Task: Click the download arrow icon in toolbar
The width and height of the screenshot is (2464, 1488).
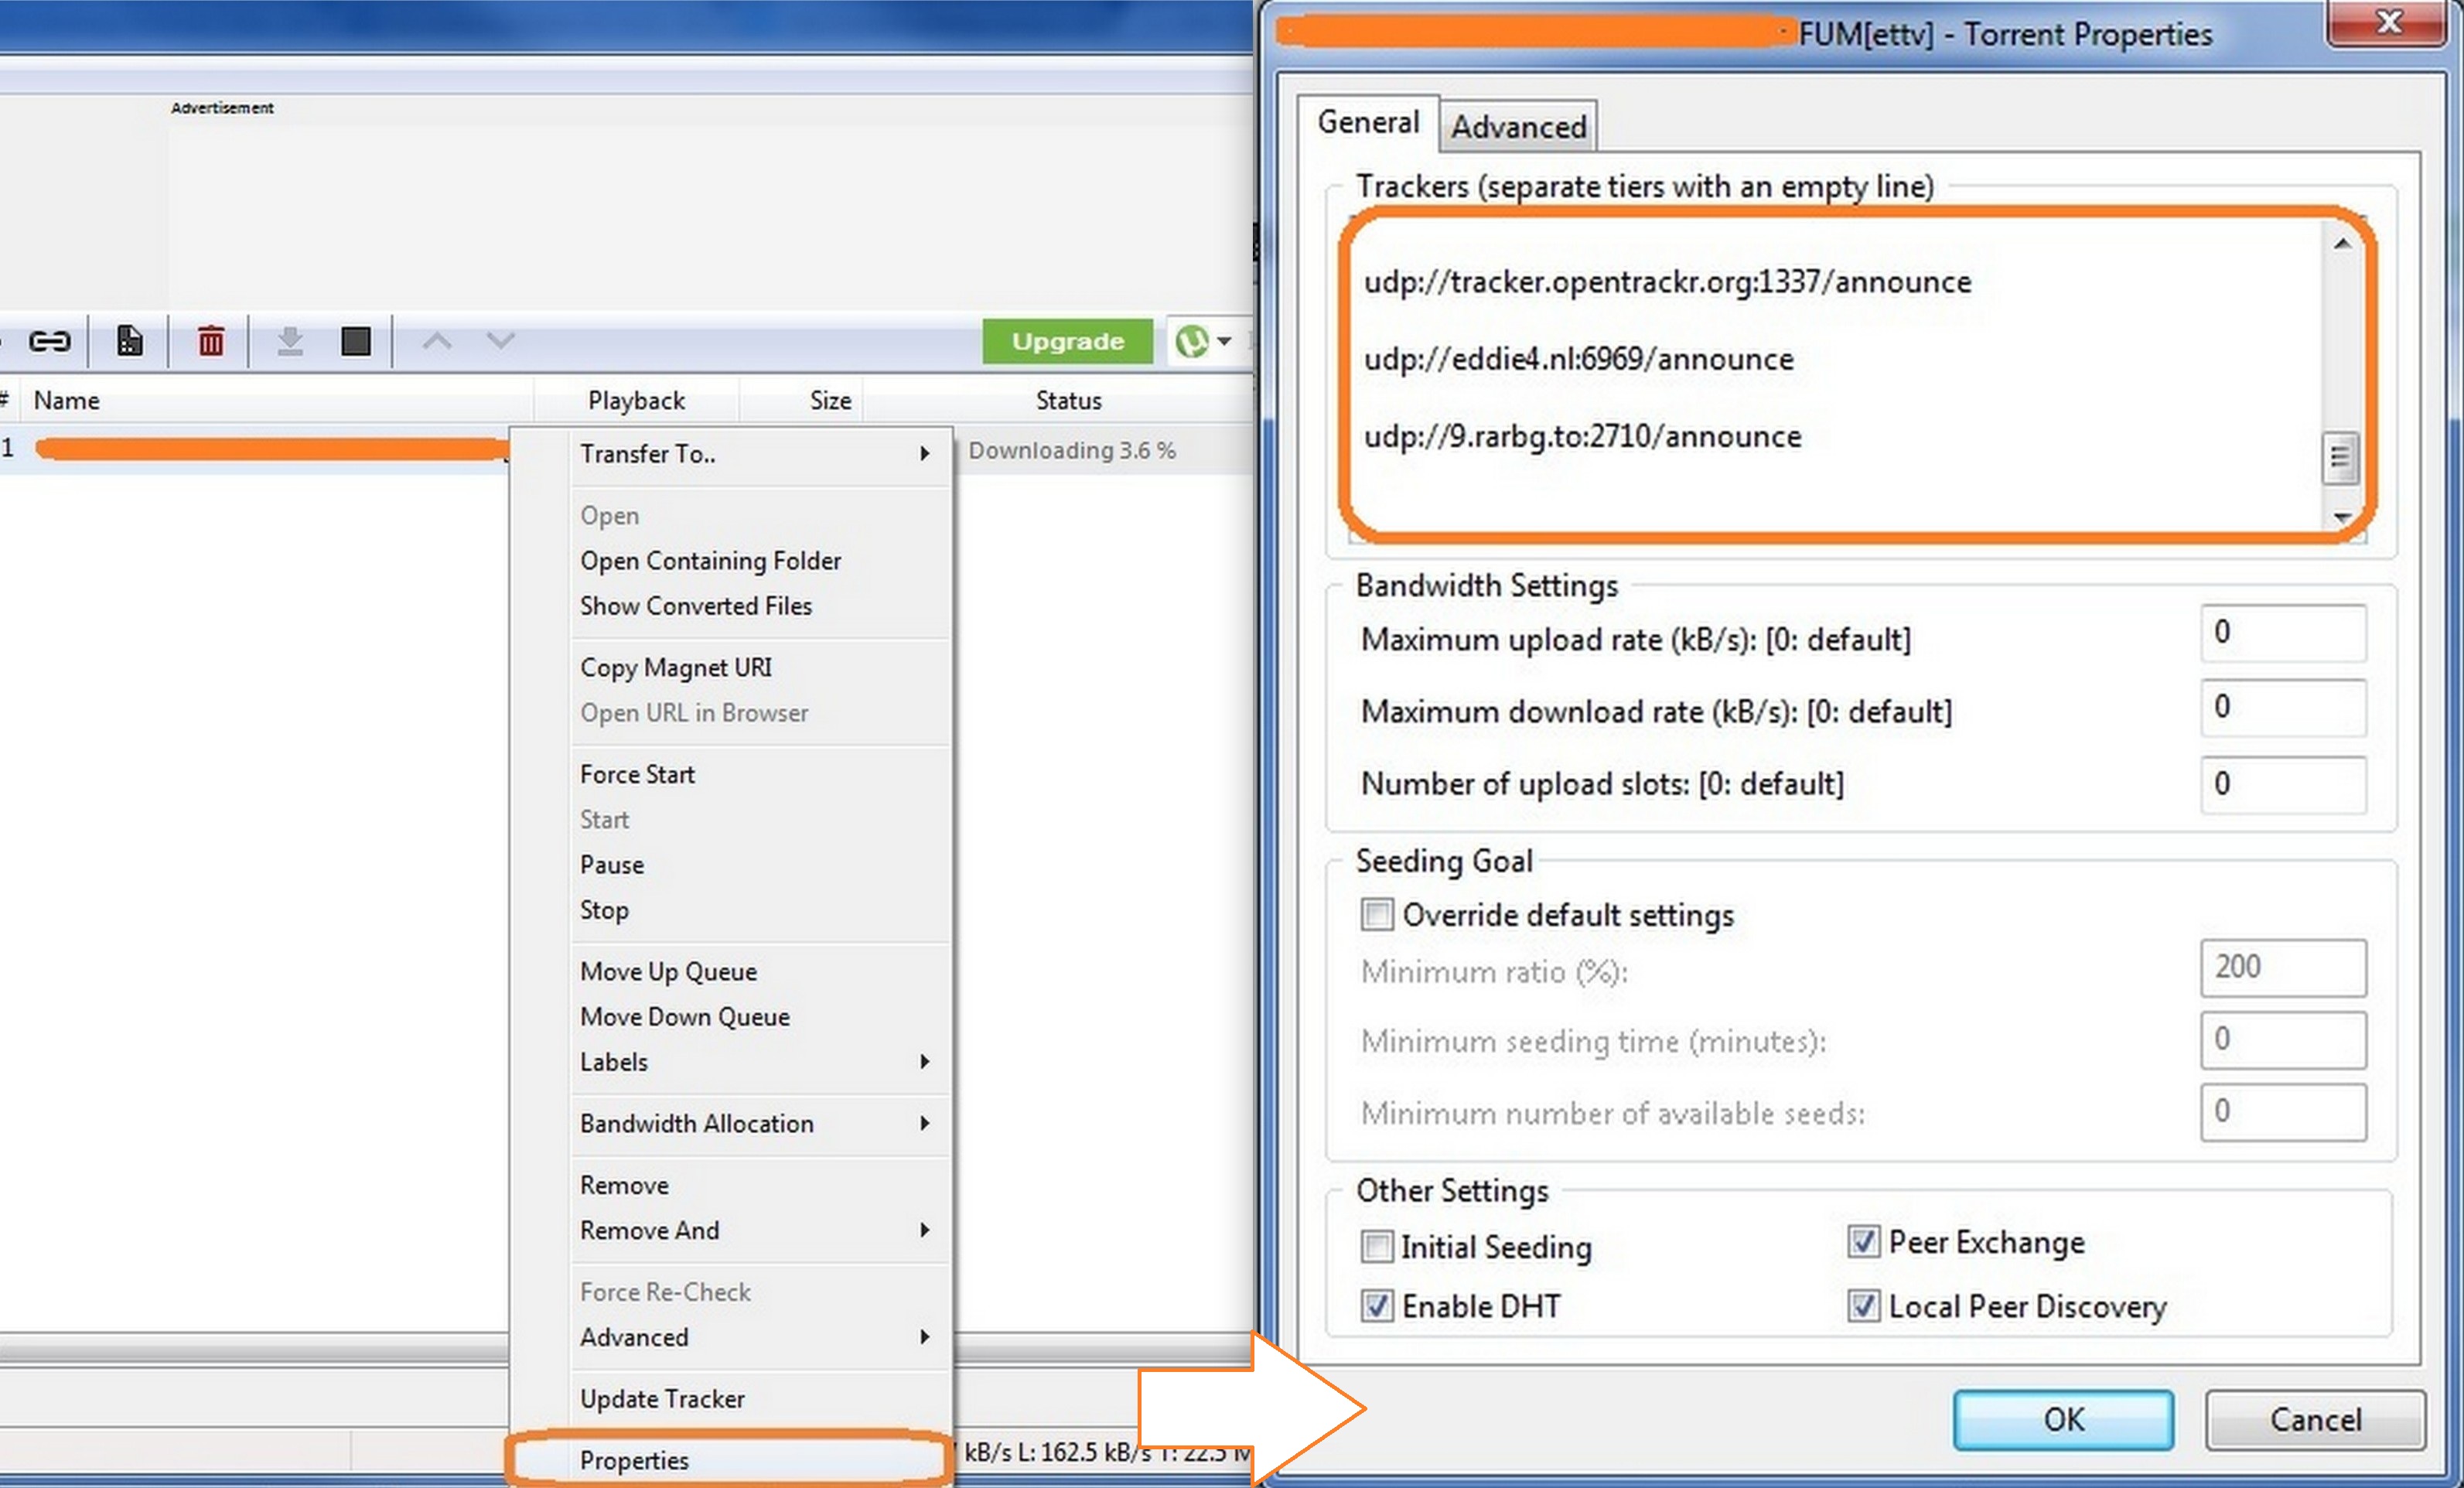Action: point(287,340)
